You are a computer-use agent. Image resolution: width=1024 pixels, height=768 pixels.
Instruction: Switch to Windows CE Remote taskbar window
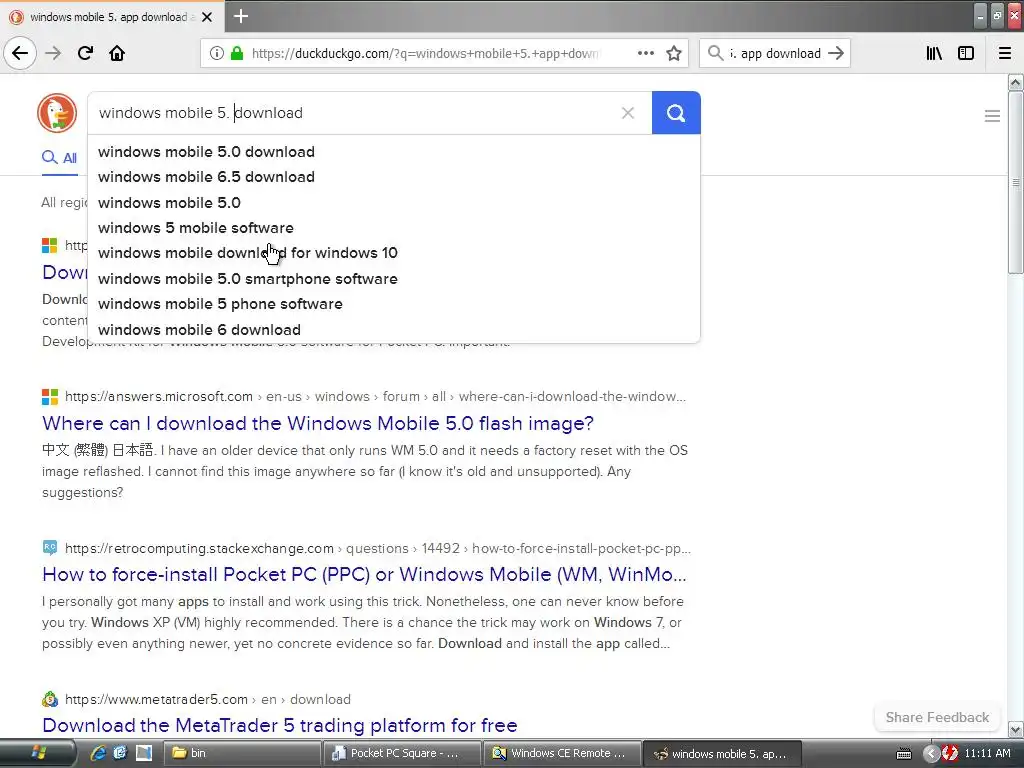point(562,753)
